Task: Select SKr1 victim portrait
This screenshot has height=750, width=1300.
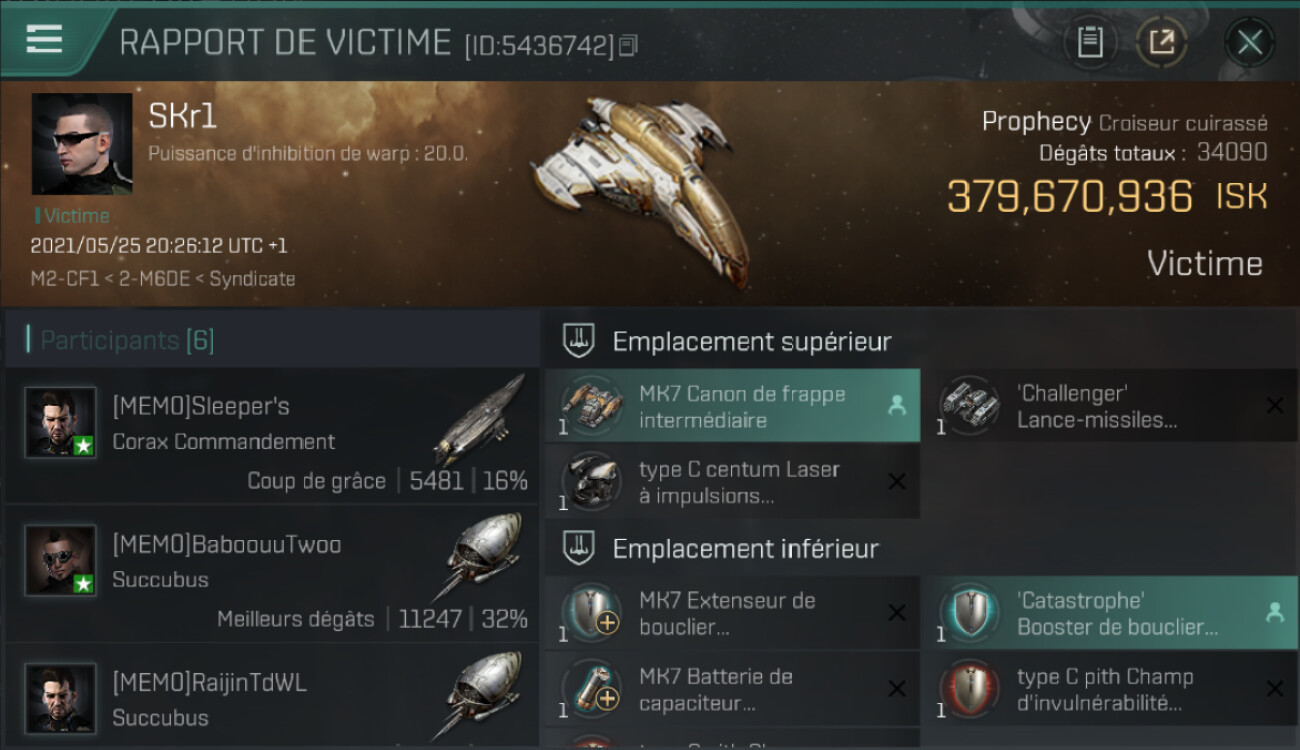Action: tap(82, 144)
